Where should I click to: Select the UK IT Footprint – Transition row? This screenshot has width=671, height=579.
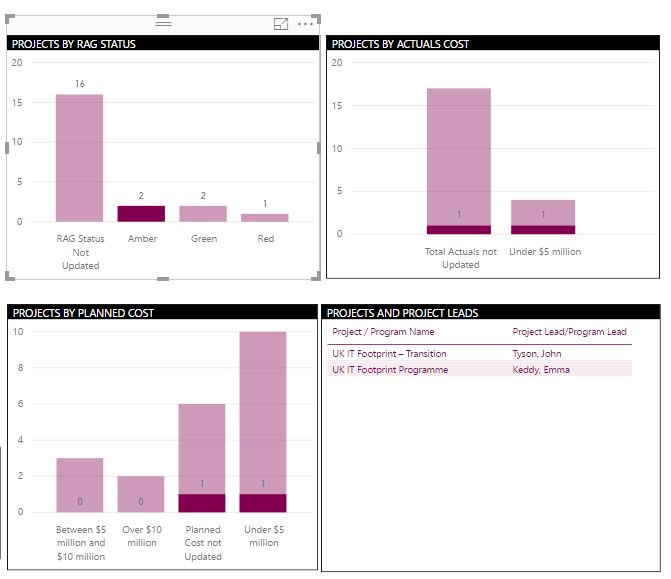(480, 353)
